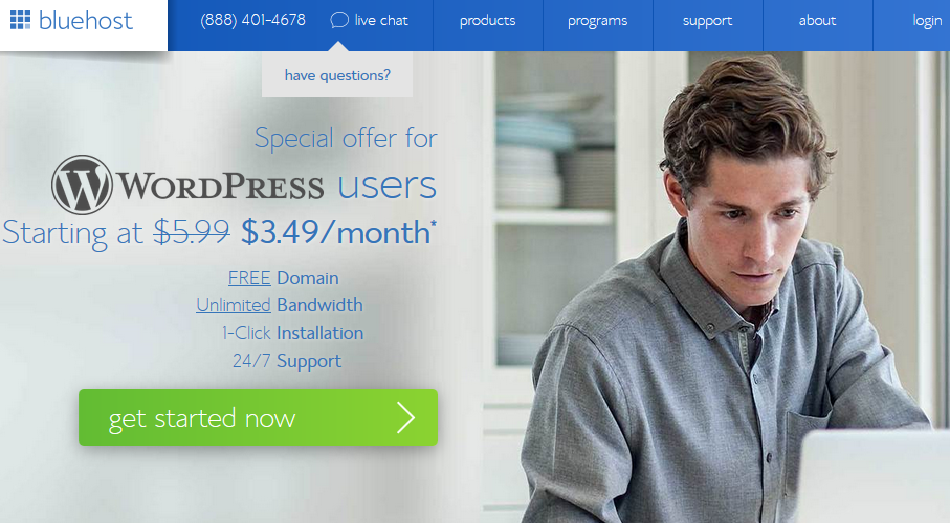Click the get started now button

[258, 418]
